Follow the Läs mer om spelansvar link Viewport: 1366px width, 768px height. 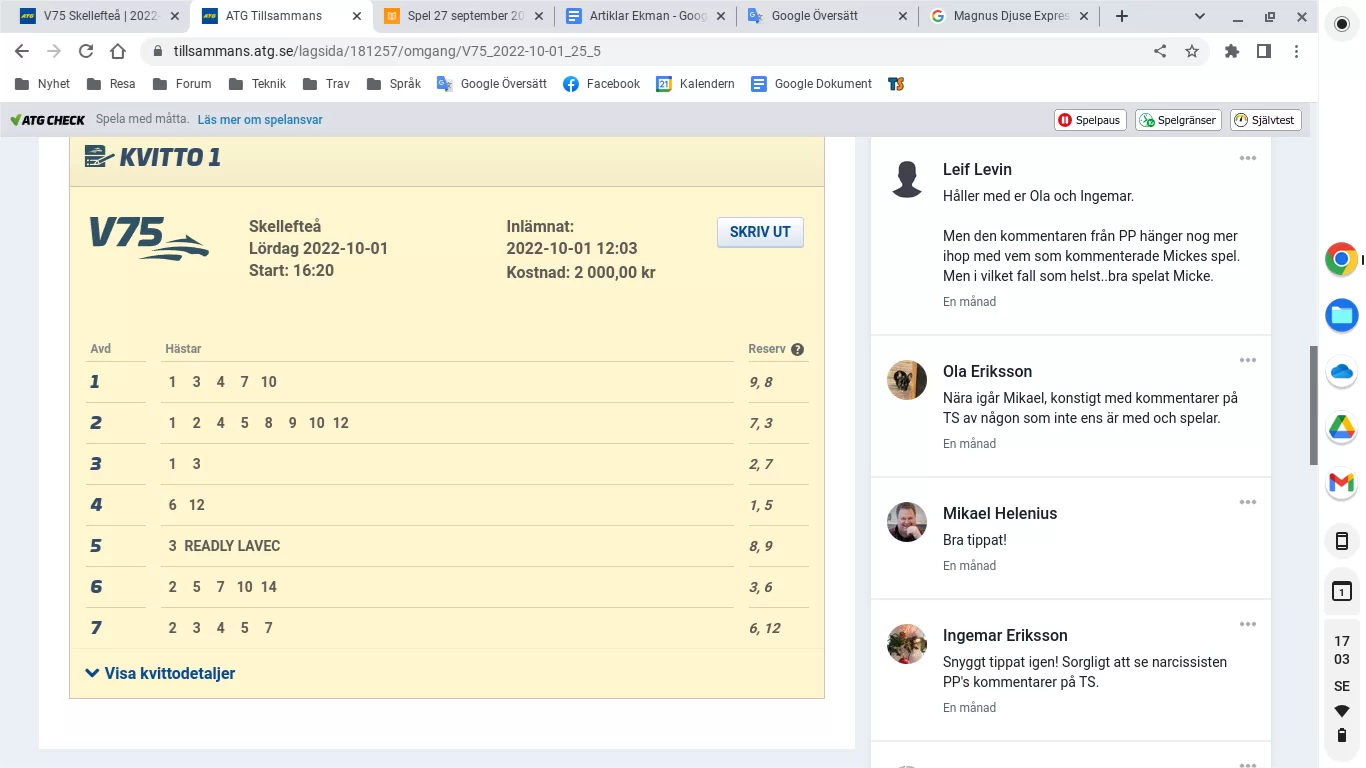click(x=259, y=118)
